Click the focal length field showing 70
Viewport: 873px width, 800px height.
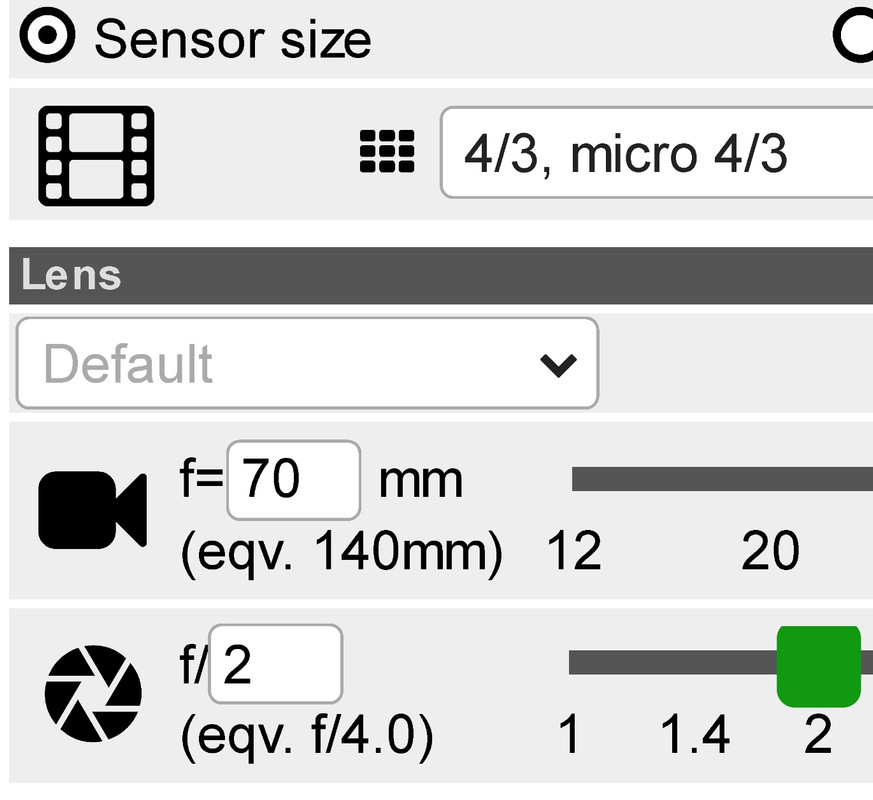pyautogui.click(x=293, y=480)
